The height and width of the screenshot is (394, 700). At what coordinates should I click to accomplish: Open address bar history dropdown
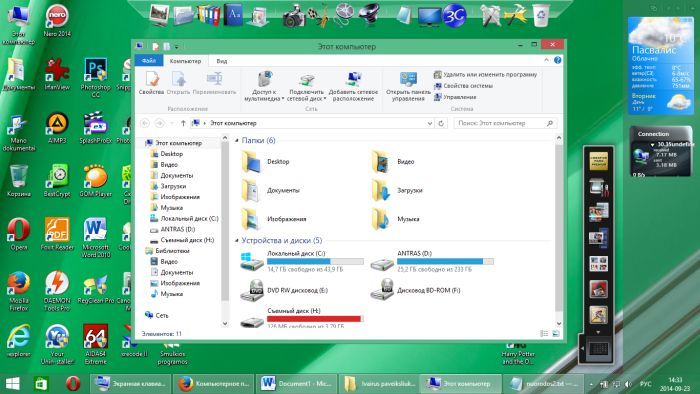click(429, 123)
